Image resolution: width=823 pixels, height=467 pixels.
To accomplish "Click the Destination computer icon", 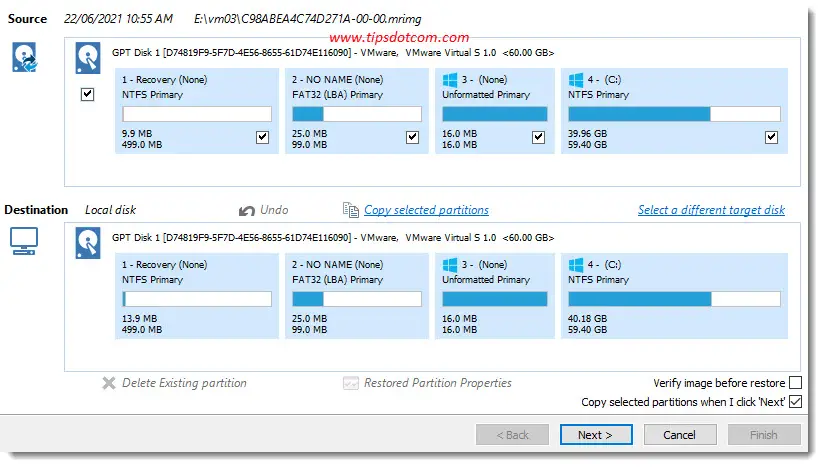I will [x=24, y=241].
